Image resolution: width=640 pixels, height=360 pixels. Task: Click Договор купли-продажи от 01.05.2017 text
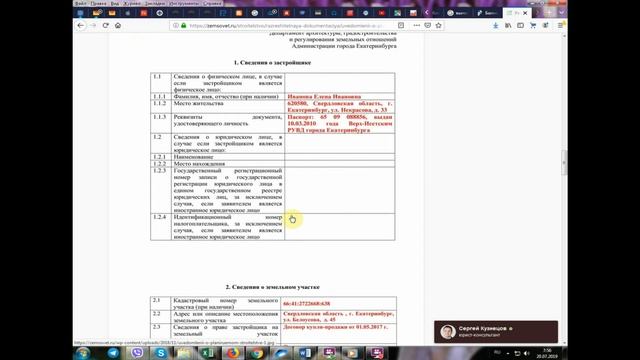[336, 327]
